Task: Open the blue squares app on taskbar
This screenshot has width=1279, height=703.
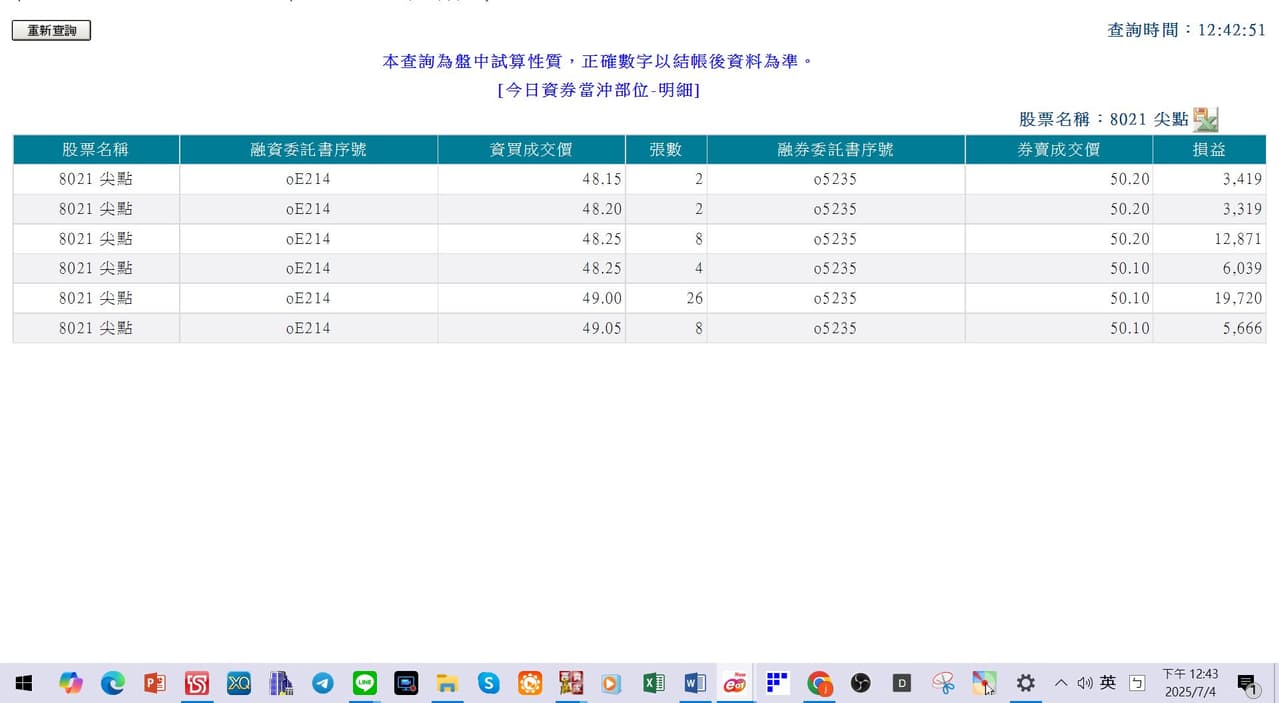Action: click(x=778, y=683)
